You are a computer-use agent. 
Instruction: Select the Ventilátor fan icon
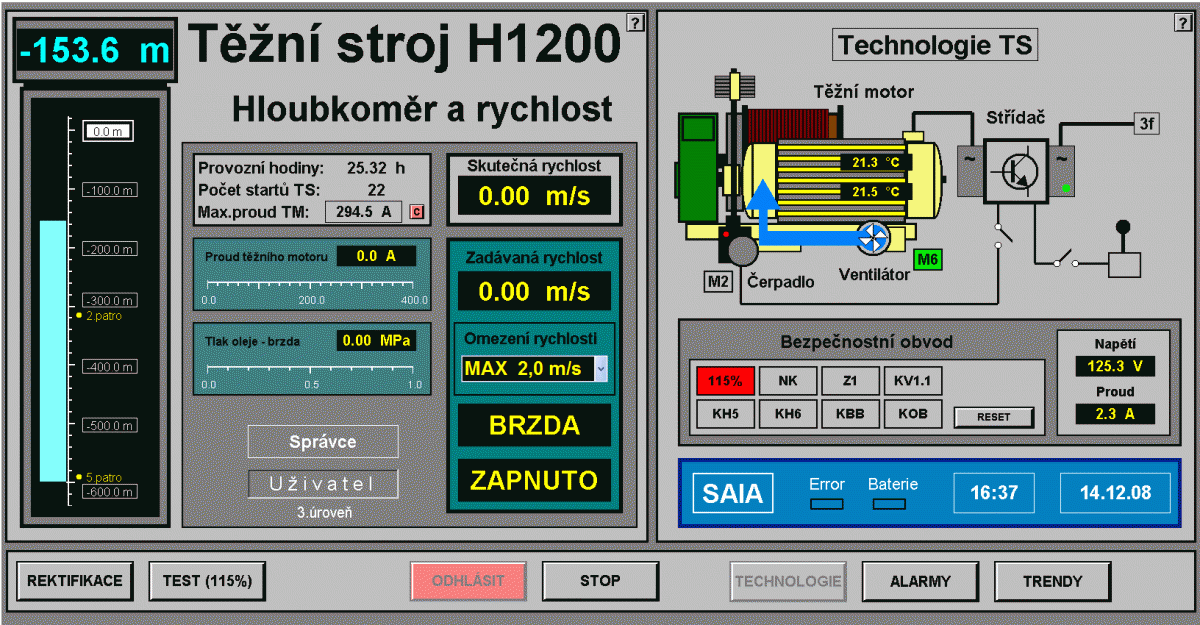pyautogui.click(x=874, y=239)
